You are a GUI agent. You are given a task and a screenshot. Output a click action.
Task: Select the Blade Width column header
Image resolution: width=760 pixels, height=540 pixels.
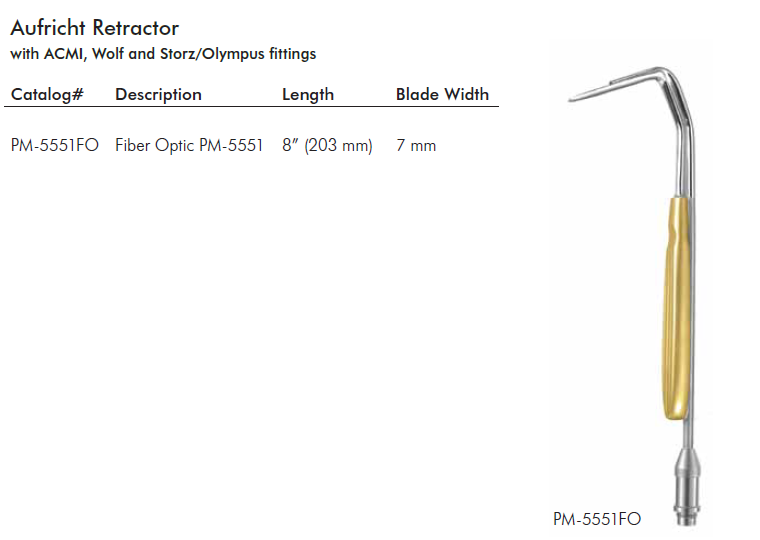point(442,95)
